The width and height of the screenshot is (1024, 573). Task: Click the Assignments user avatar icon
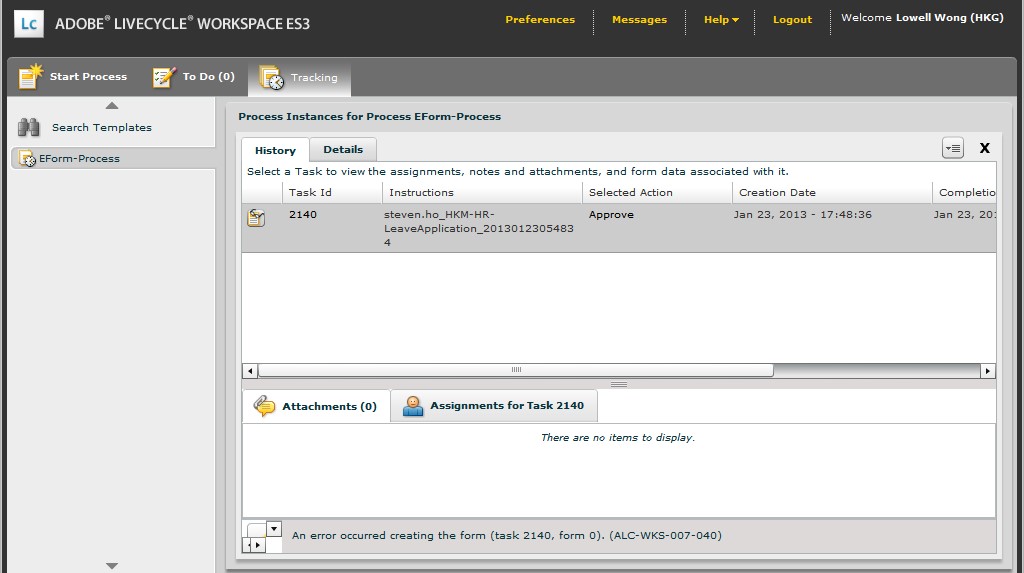[413, 406]
